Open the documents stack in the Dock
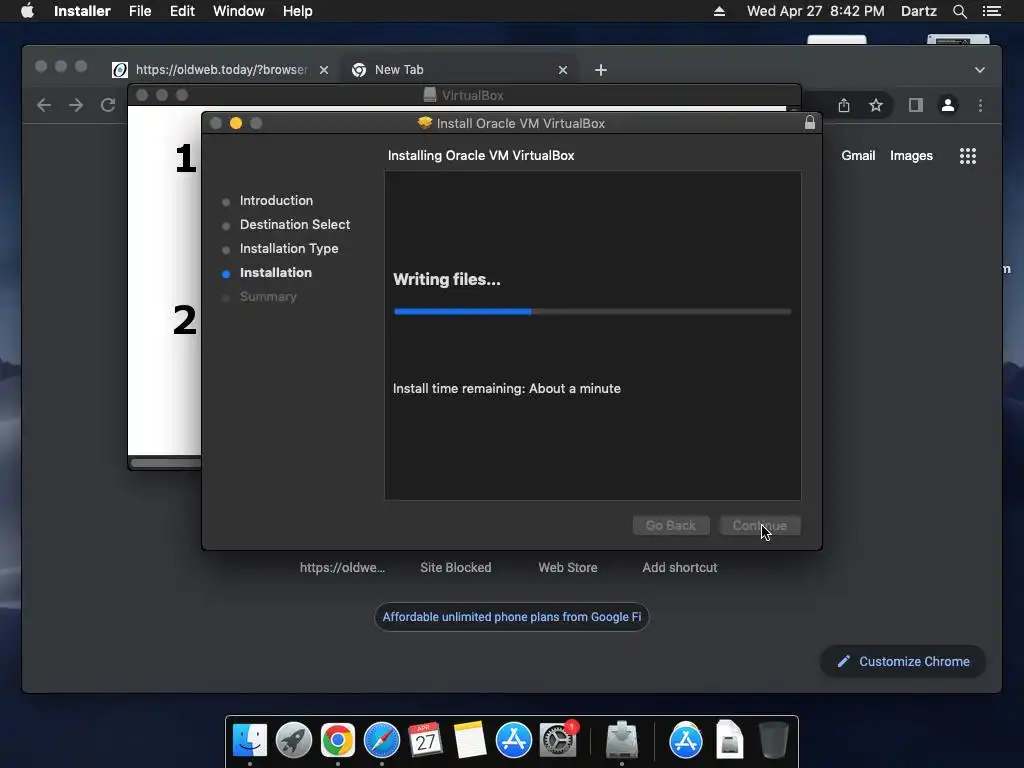The width and height of the screenshot is (1024, 768). click(x=729, y=740)
